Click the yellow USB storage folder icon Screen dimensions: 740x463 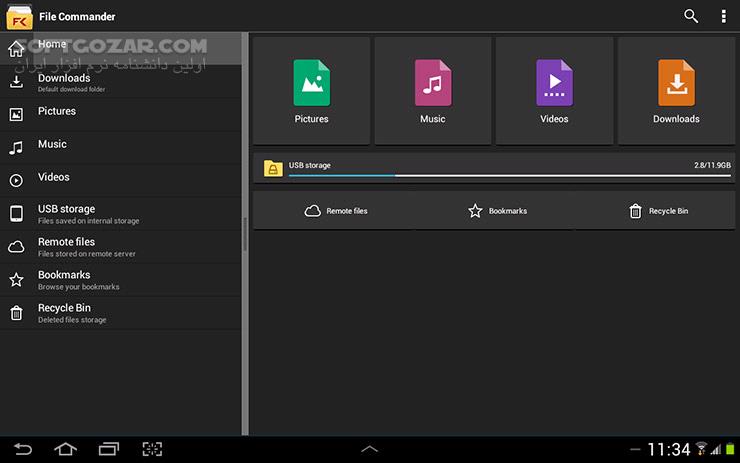coord(273,168)
